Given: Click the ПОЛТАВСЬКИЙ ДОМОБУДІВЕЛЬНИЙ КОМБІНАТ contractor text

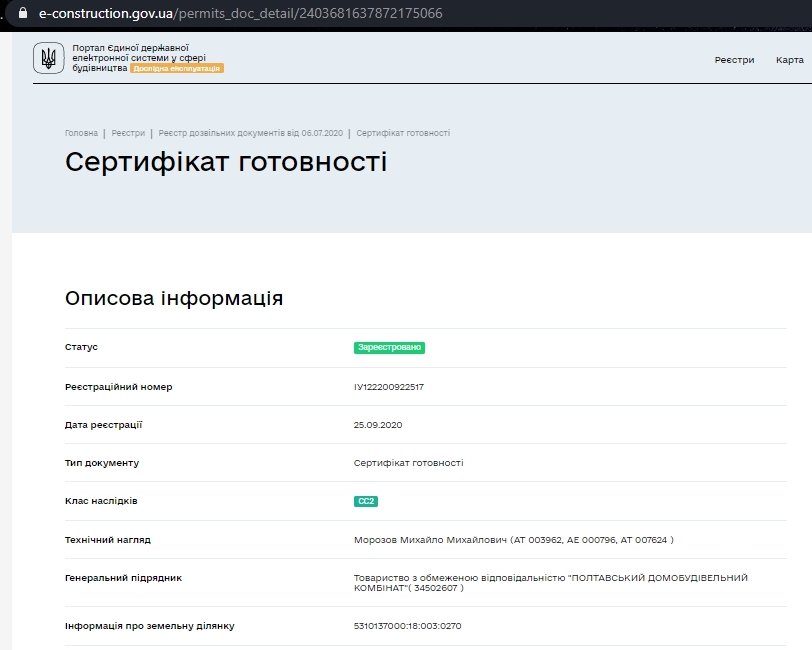Looking at the screenshot, I should tap(550, 583).
